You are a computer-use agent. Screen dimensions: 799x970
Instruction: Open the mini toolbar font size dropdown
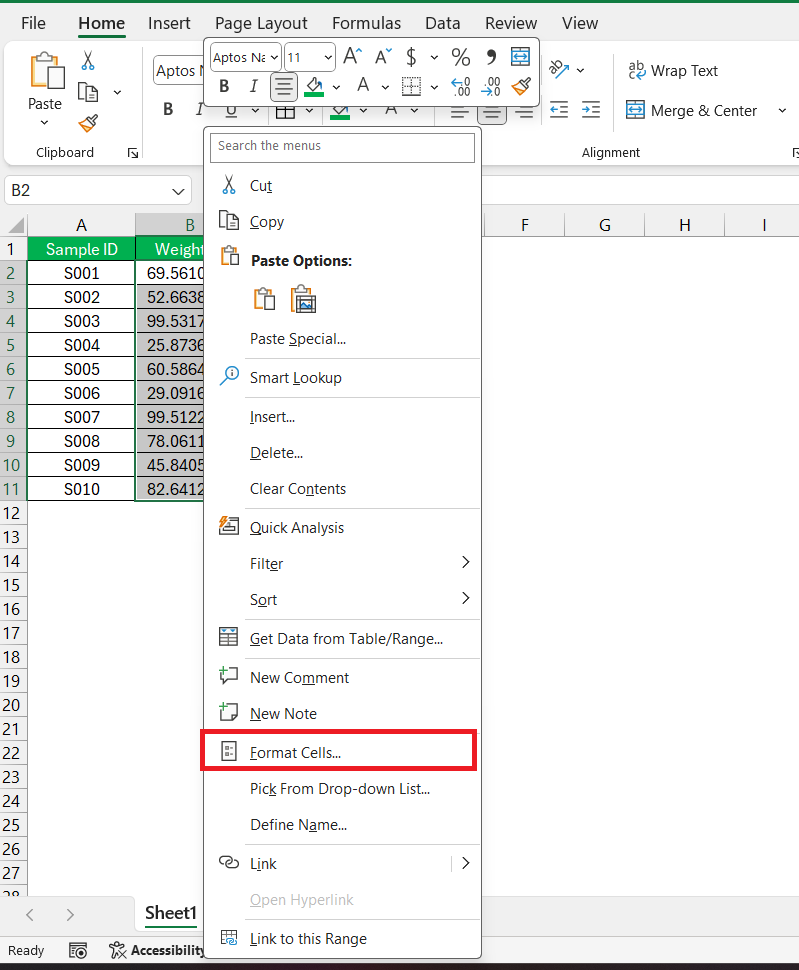328,58
